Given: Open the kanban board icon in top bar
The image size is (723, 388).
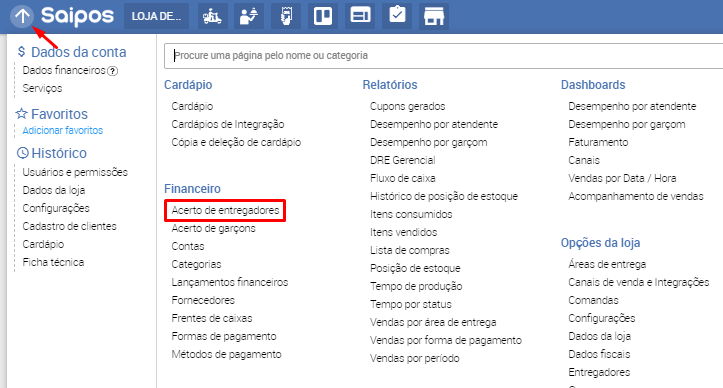Looking at the screenshot, I should click(323, 16).
